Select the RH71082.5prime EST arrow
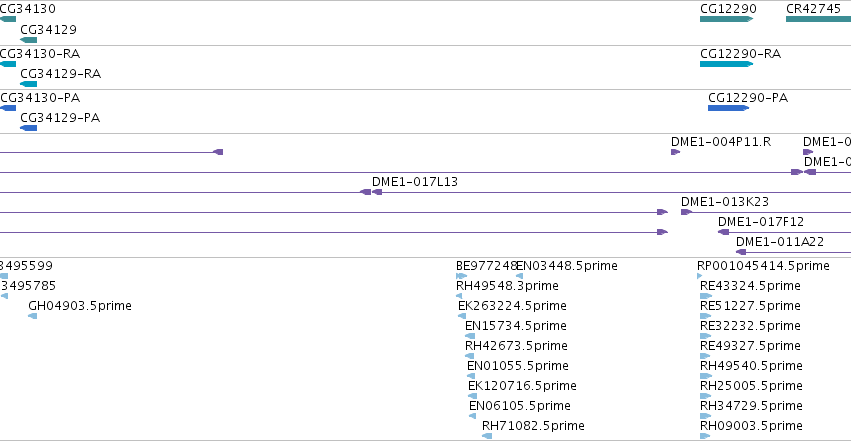The width and height of the screenshot is (851, 441). (x=487, y=436)
